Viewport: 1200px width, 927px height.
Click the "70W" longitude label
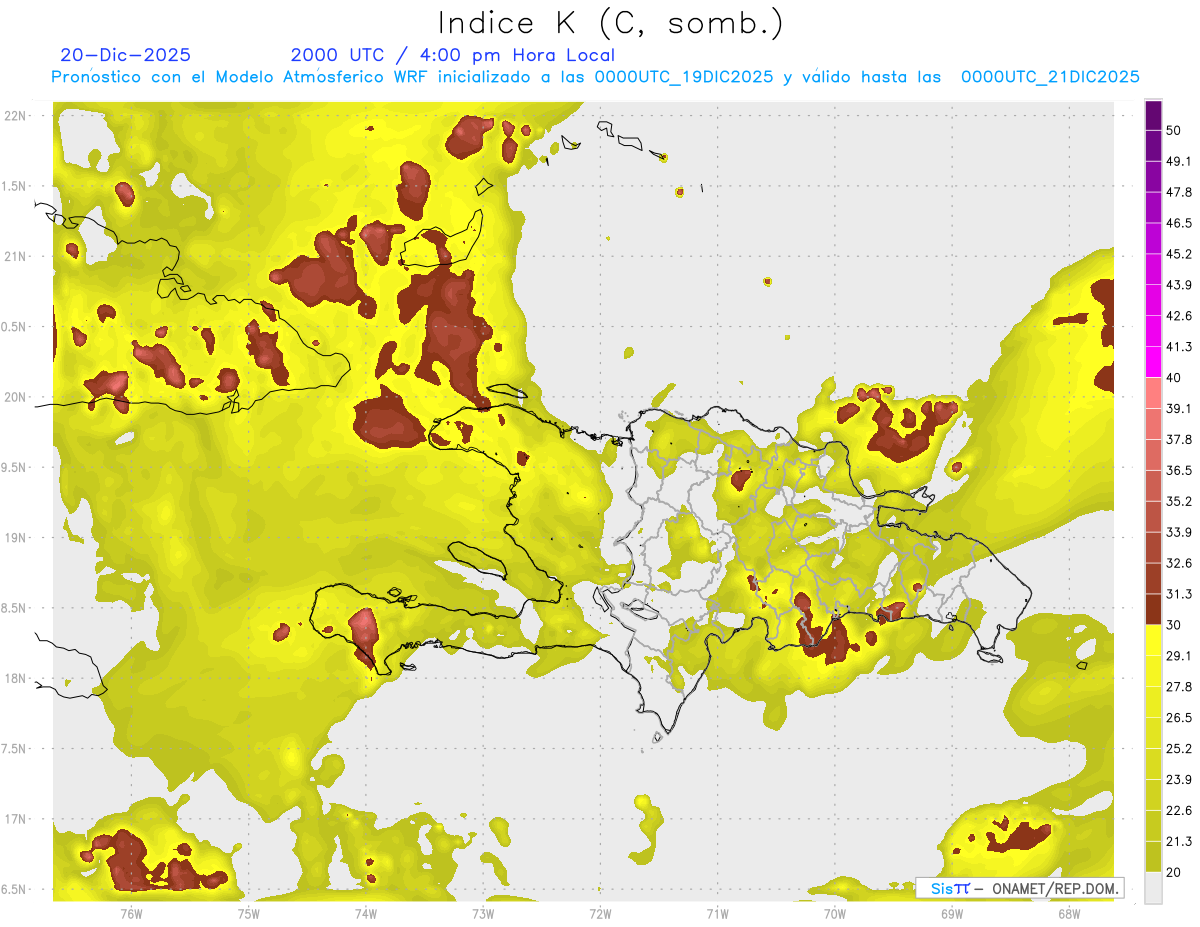pos(834,913)
